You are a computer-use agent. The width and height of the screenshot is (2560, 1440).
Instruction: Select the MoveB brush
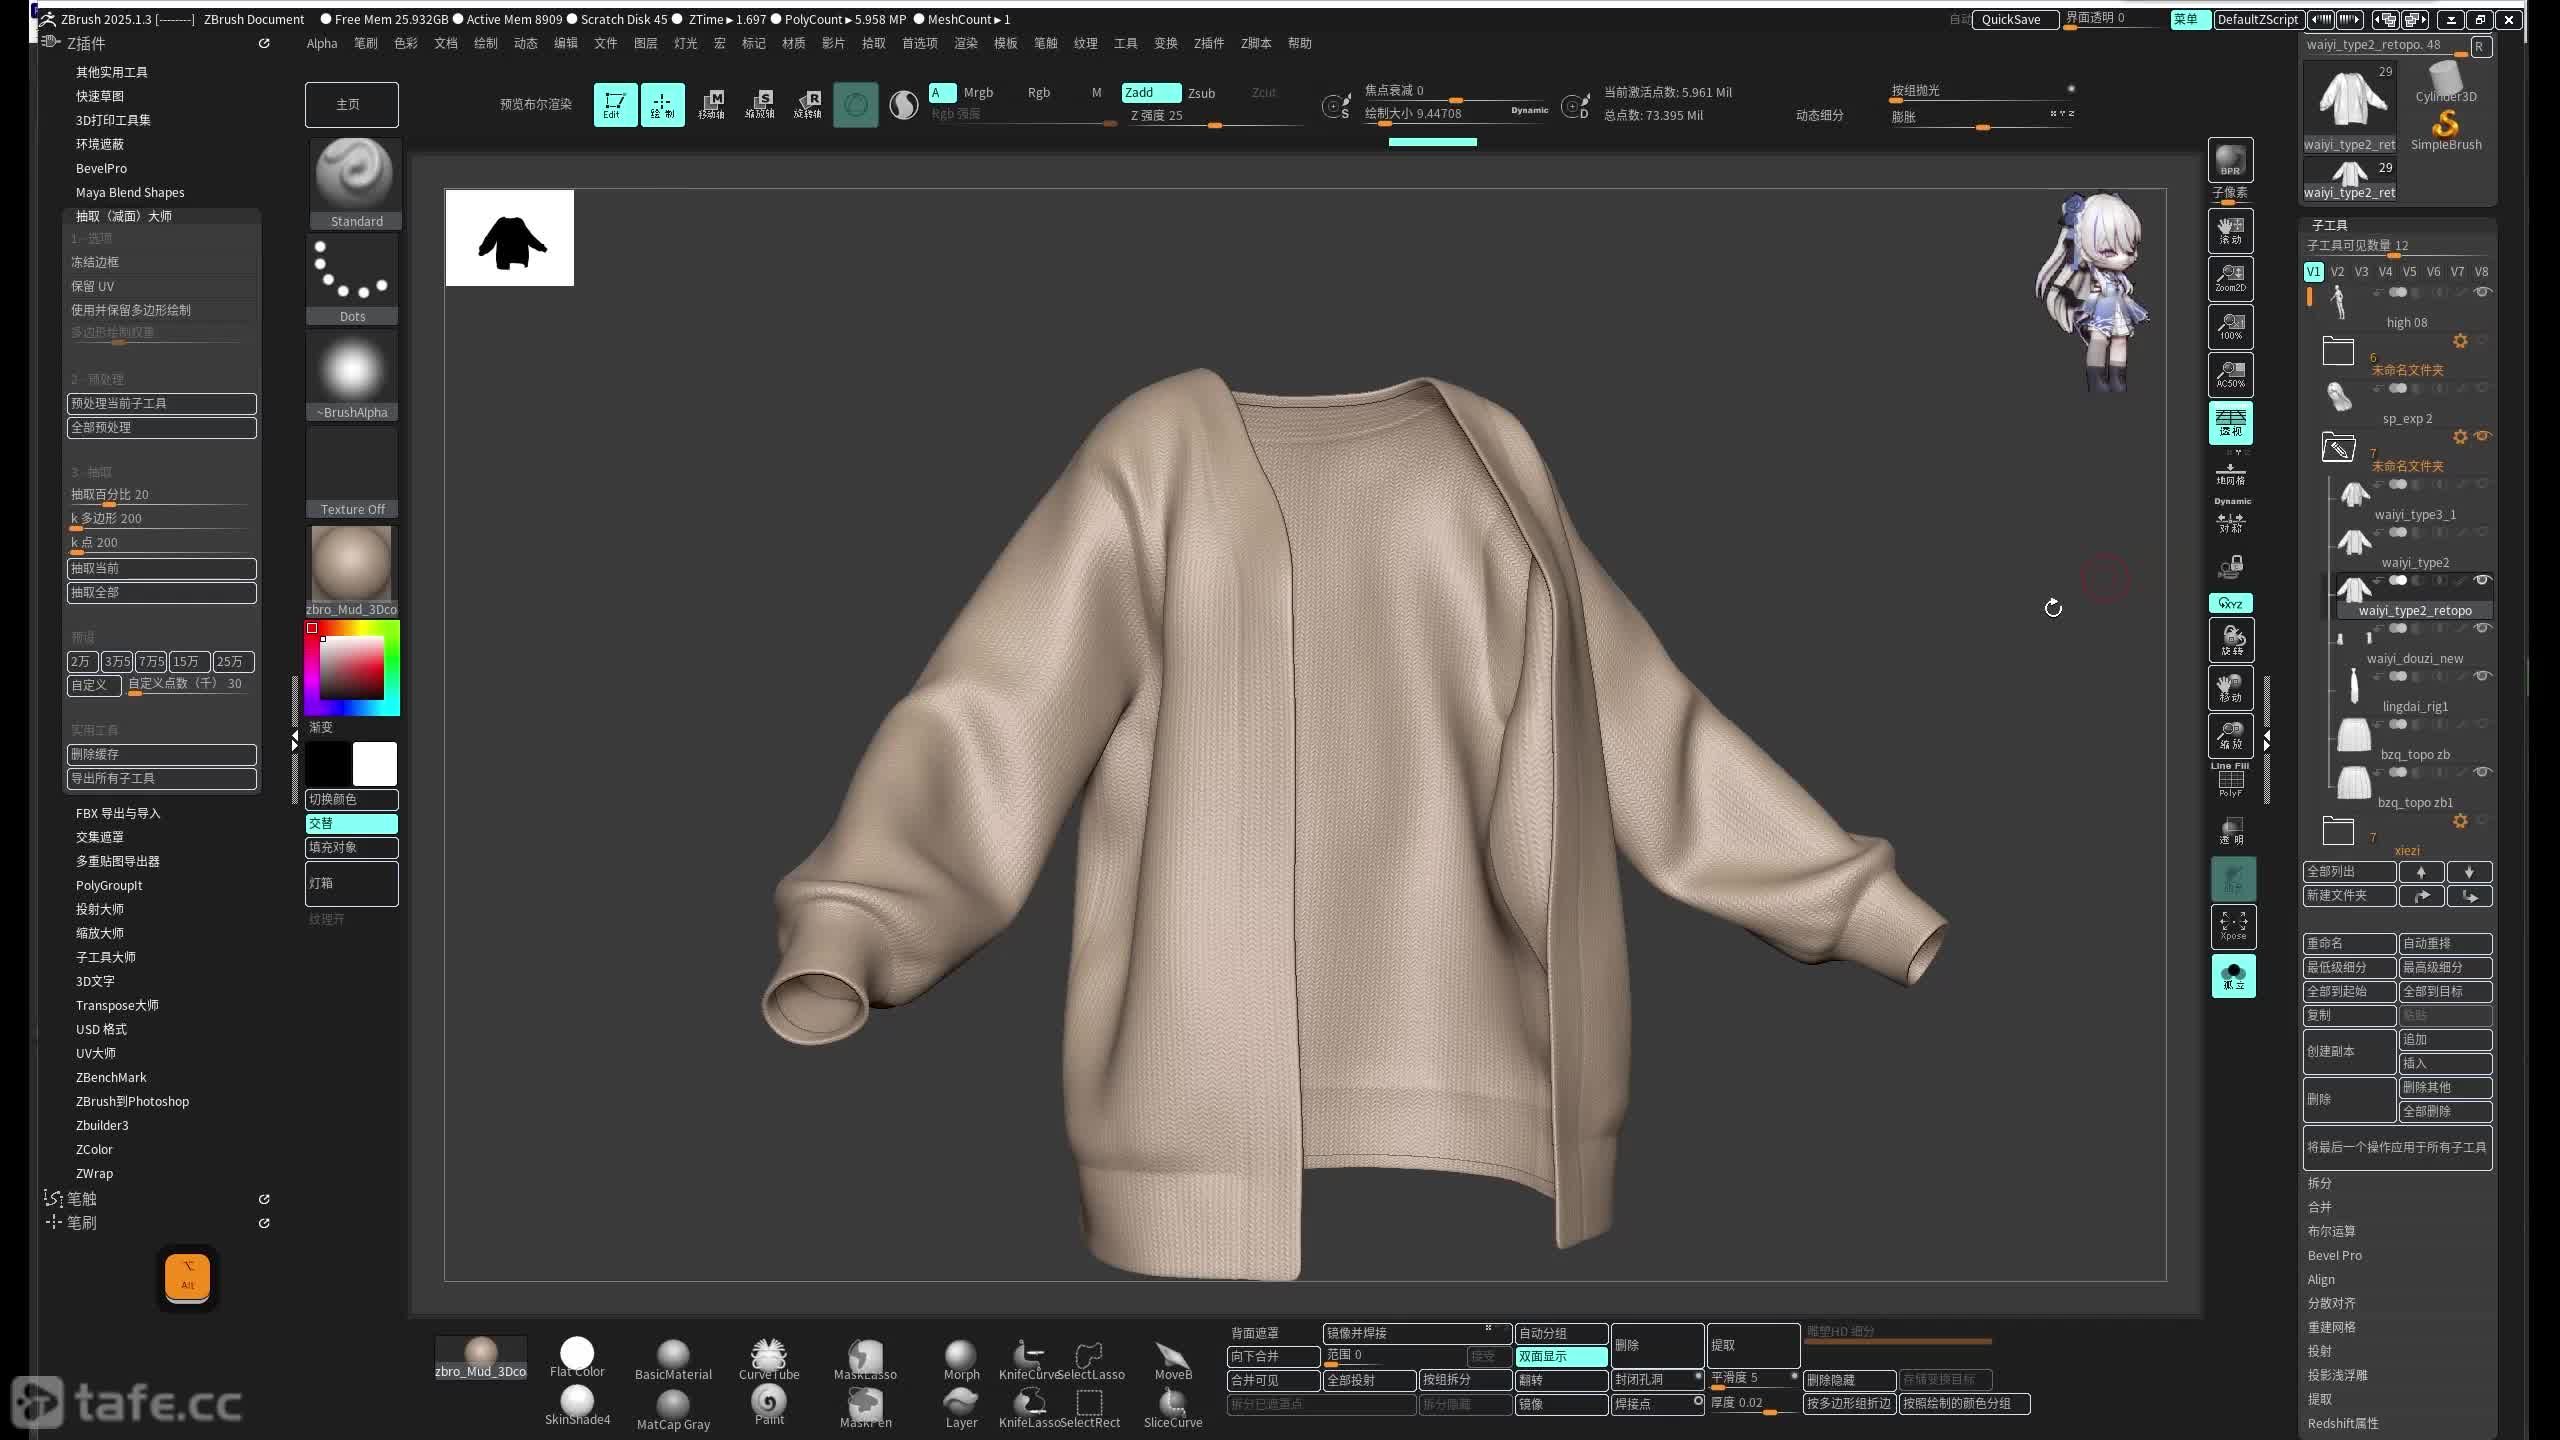pyautogui.click(x=1173, y=1359)
